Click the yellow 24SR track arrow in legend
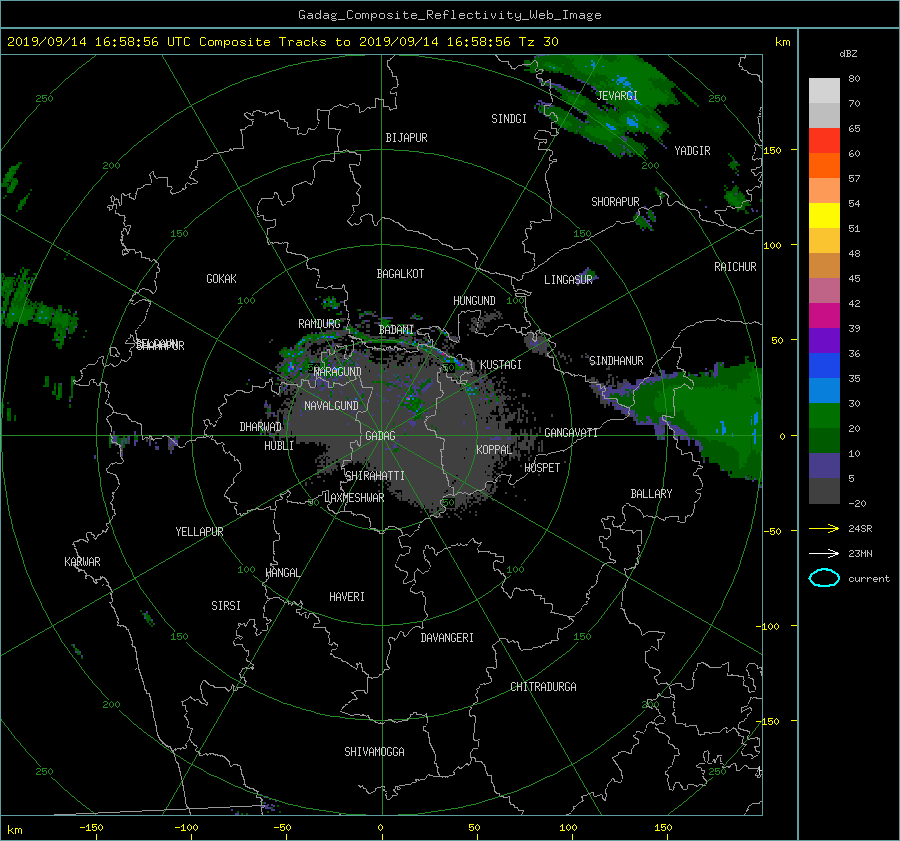Screen dimensions: 900x841 824,528
